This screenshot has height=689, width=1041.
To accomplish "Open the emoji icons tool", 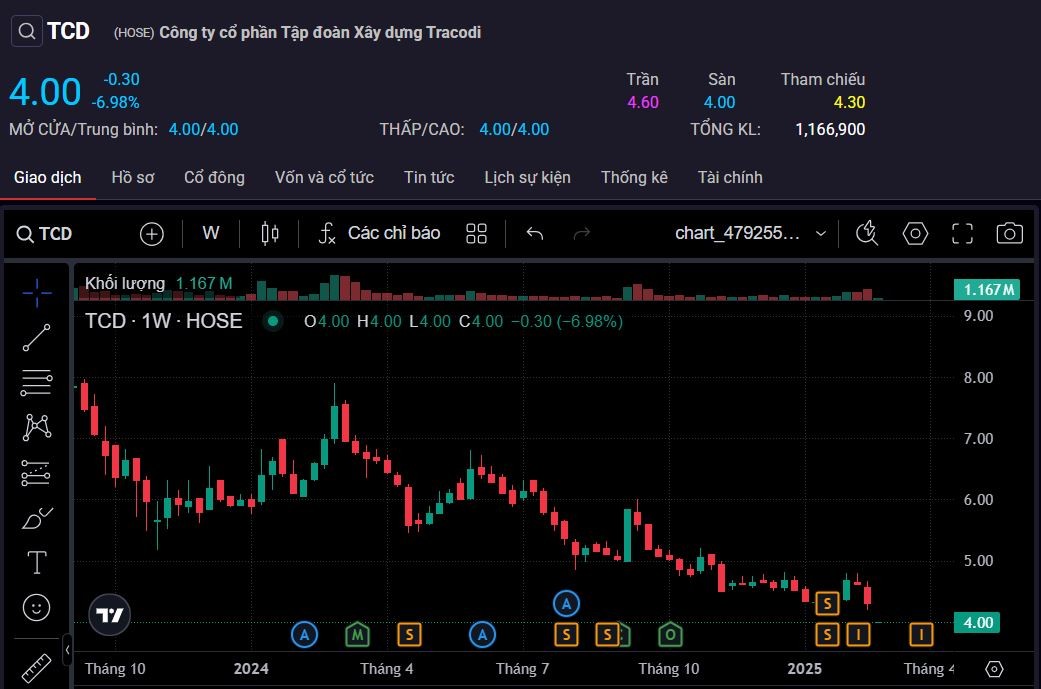I will pyautogui.click(x=37, y=607).
